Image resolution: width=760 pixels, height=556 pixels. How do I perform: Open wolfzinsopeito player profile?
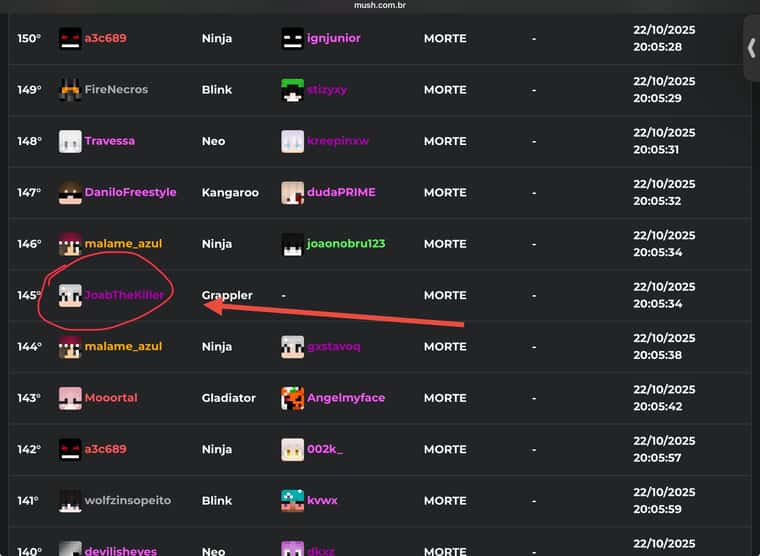[128, 501]
